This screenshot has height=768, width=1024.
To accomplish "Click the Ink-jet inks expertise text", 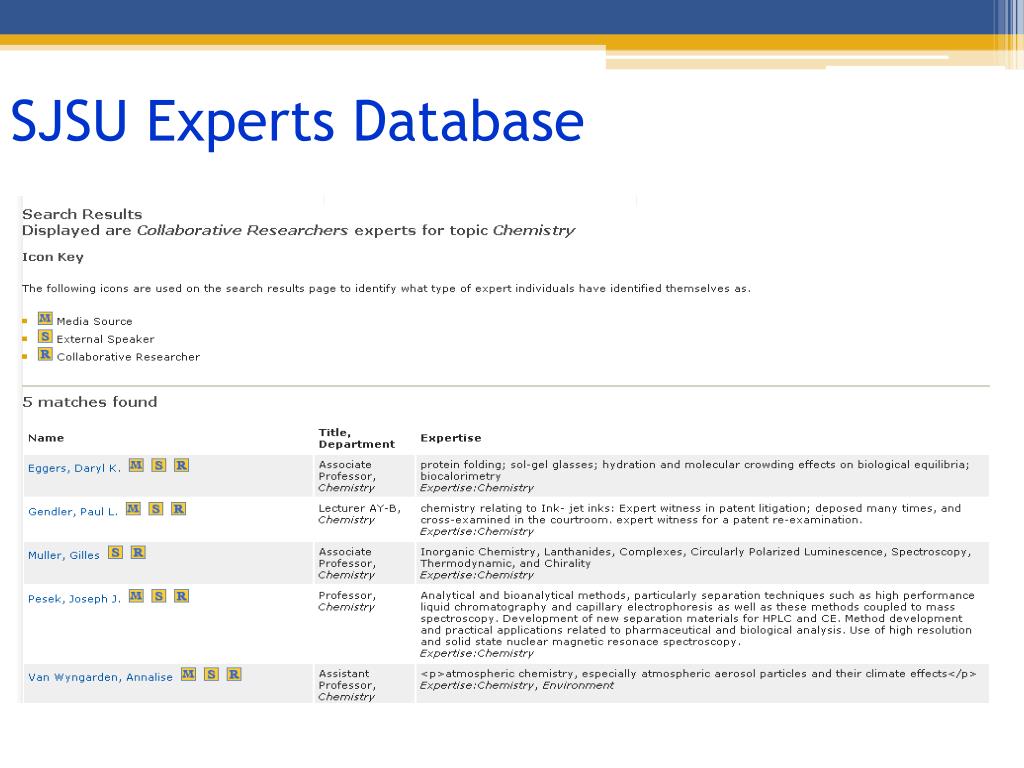I will pyautogui.click(x=690, y=514).
